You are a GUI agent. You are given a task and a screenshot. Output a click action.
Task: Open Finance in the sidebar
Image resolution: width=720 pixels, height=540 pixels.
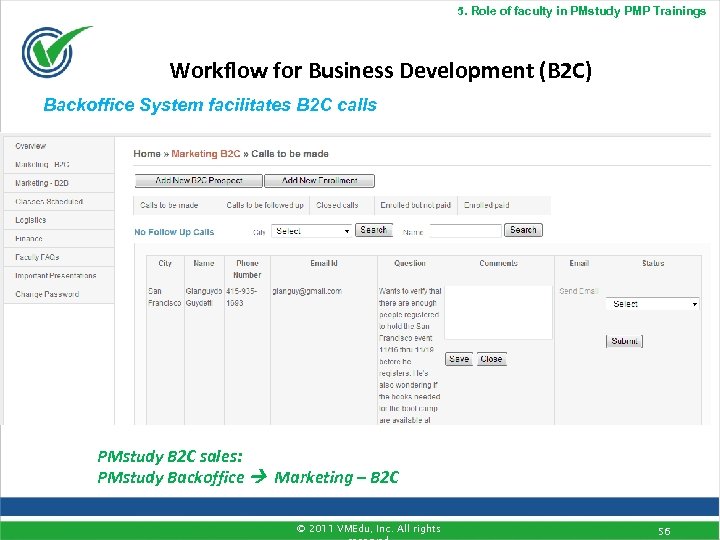pos(28,239)
